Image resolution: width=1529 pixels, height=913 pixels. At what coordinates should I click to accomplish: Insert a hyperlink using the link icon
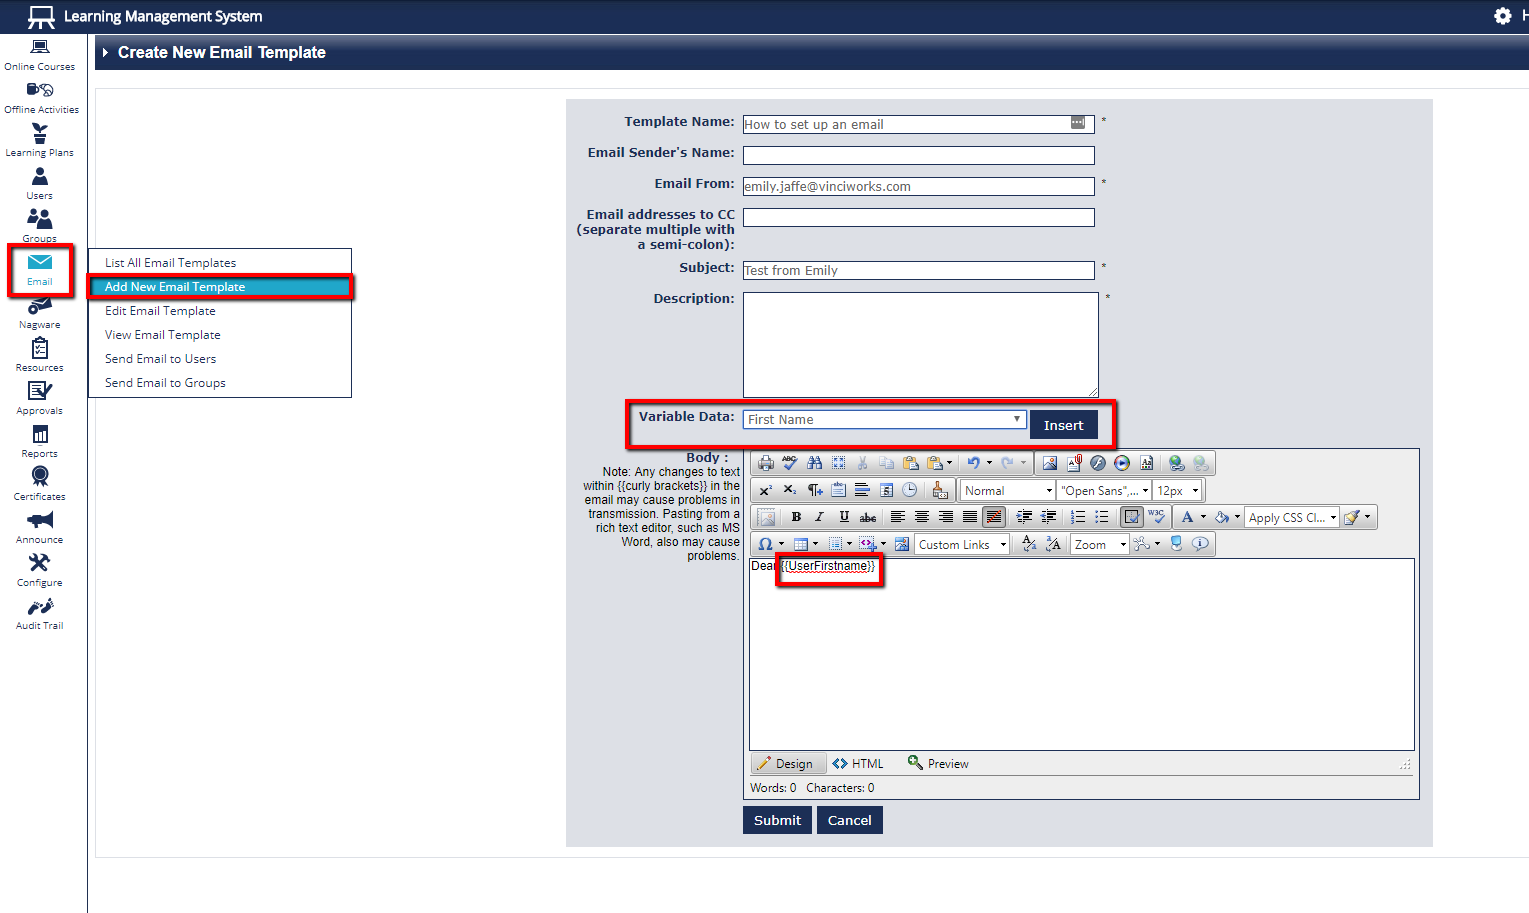click(x=1177, y=463)
